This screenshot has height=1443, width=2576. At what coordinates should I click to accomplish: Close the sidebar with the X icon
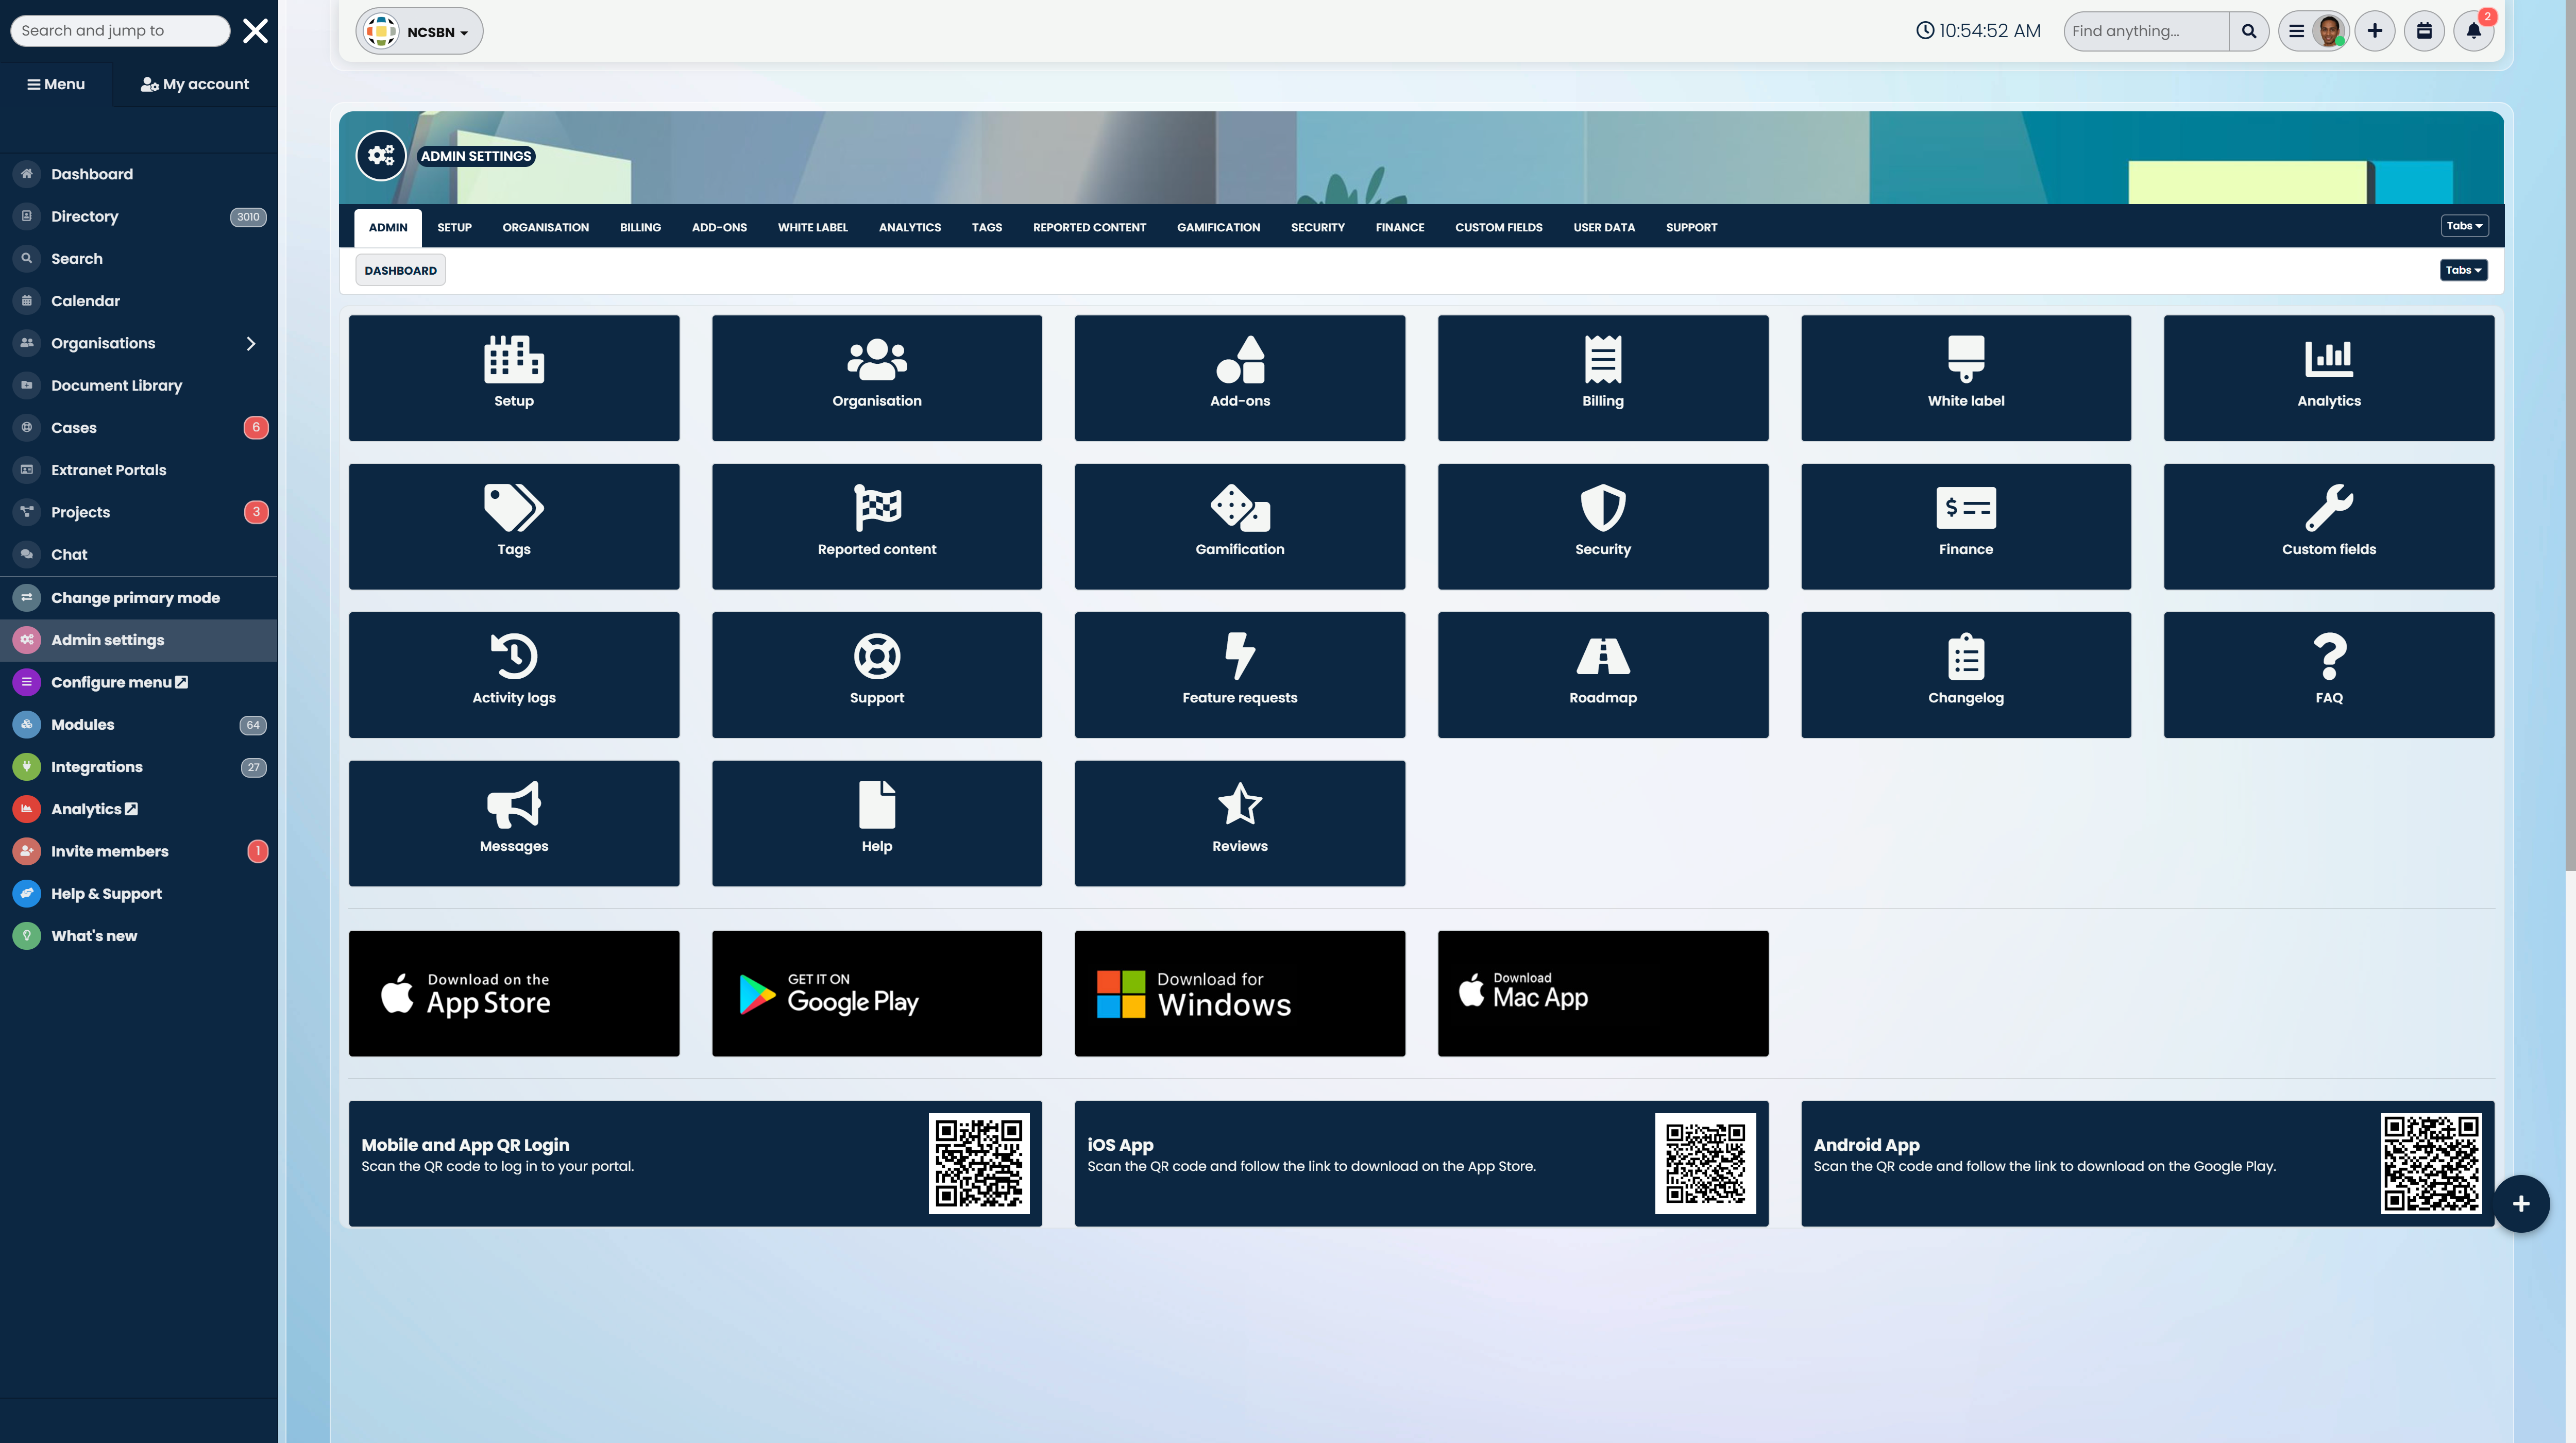coord(255,31)
